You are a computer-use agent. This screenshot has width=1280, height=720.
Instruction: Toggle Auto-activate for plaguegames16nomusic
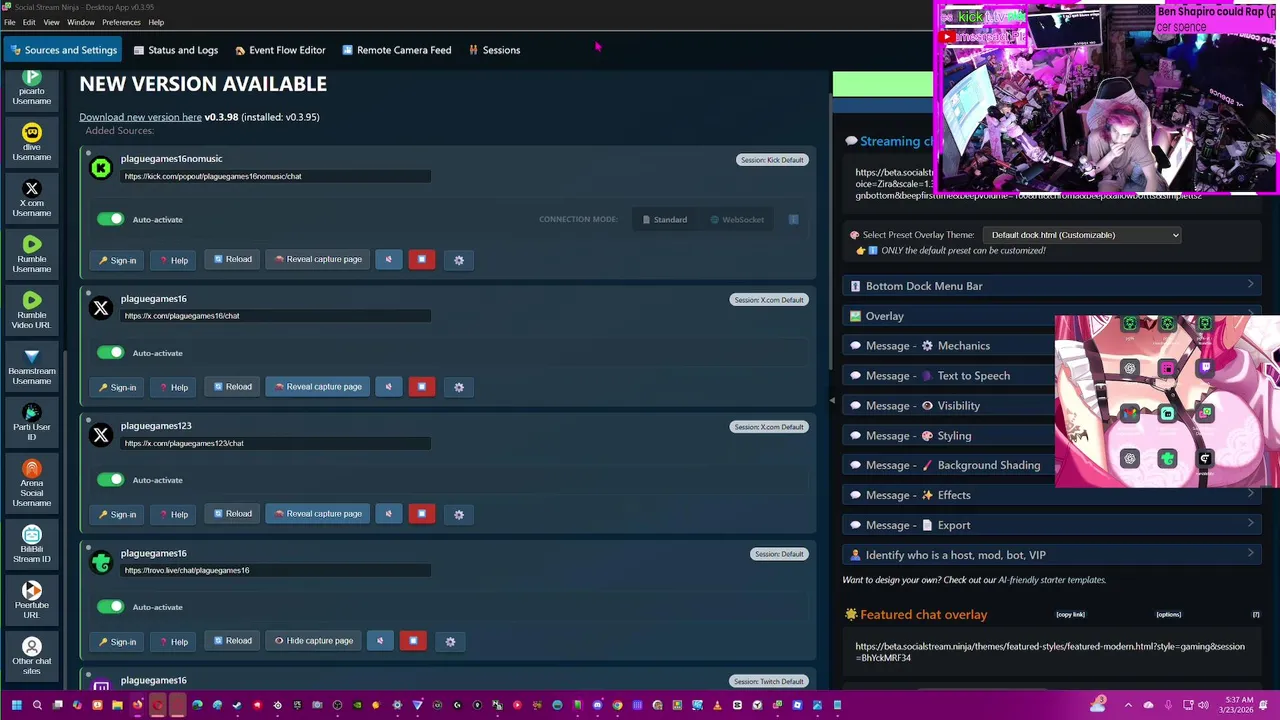[110, 219]
